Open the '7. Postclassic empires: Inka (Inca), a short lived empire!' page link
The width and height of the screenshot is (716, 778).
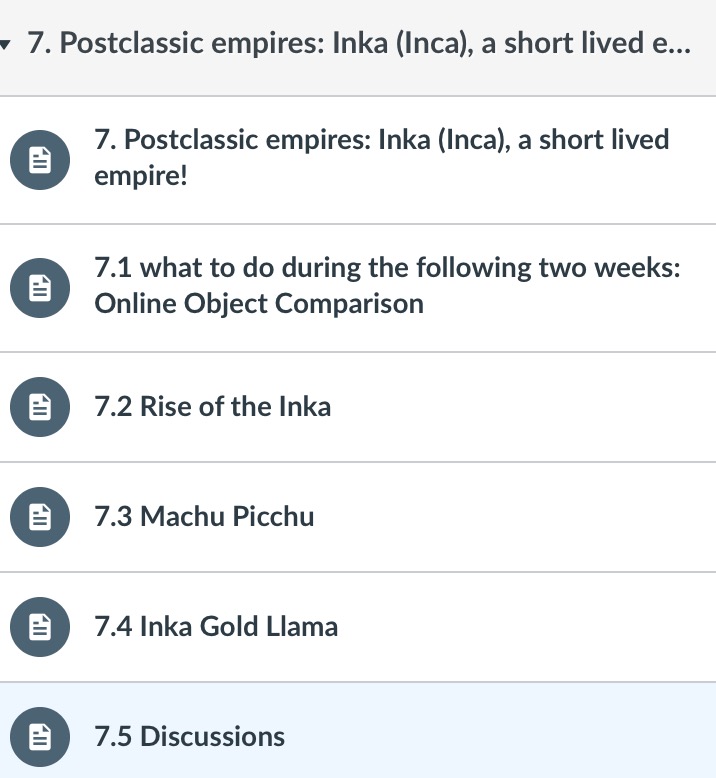point(380,140)
